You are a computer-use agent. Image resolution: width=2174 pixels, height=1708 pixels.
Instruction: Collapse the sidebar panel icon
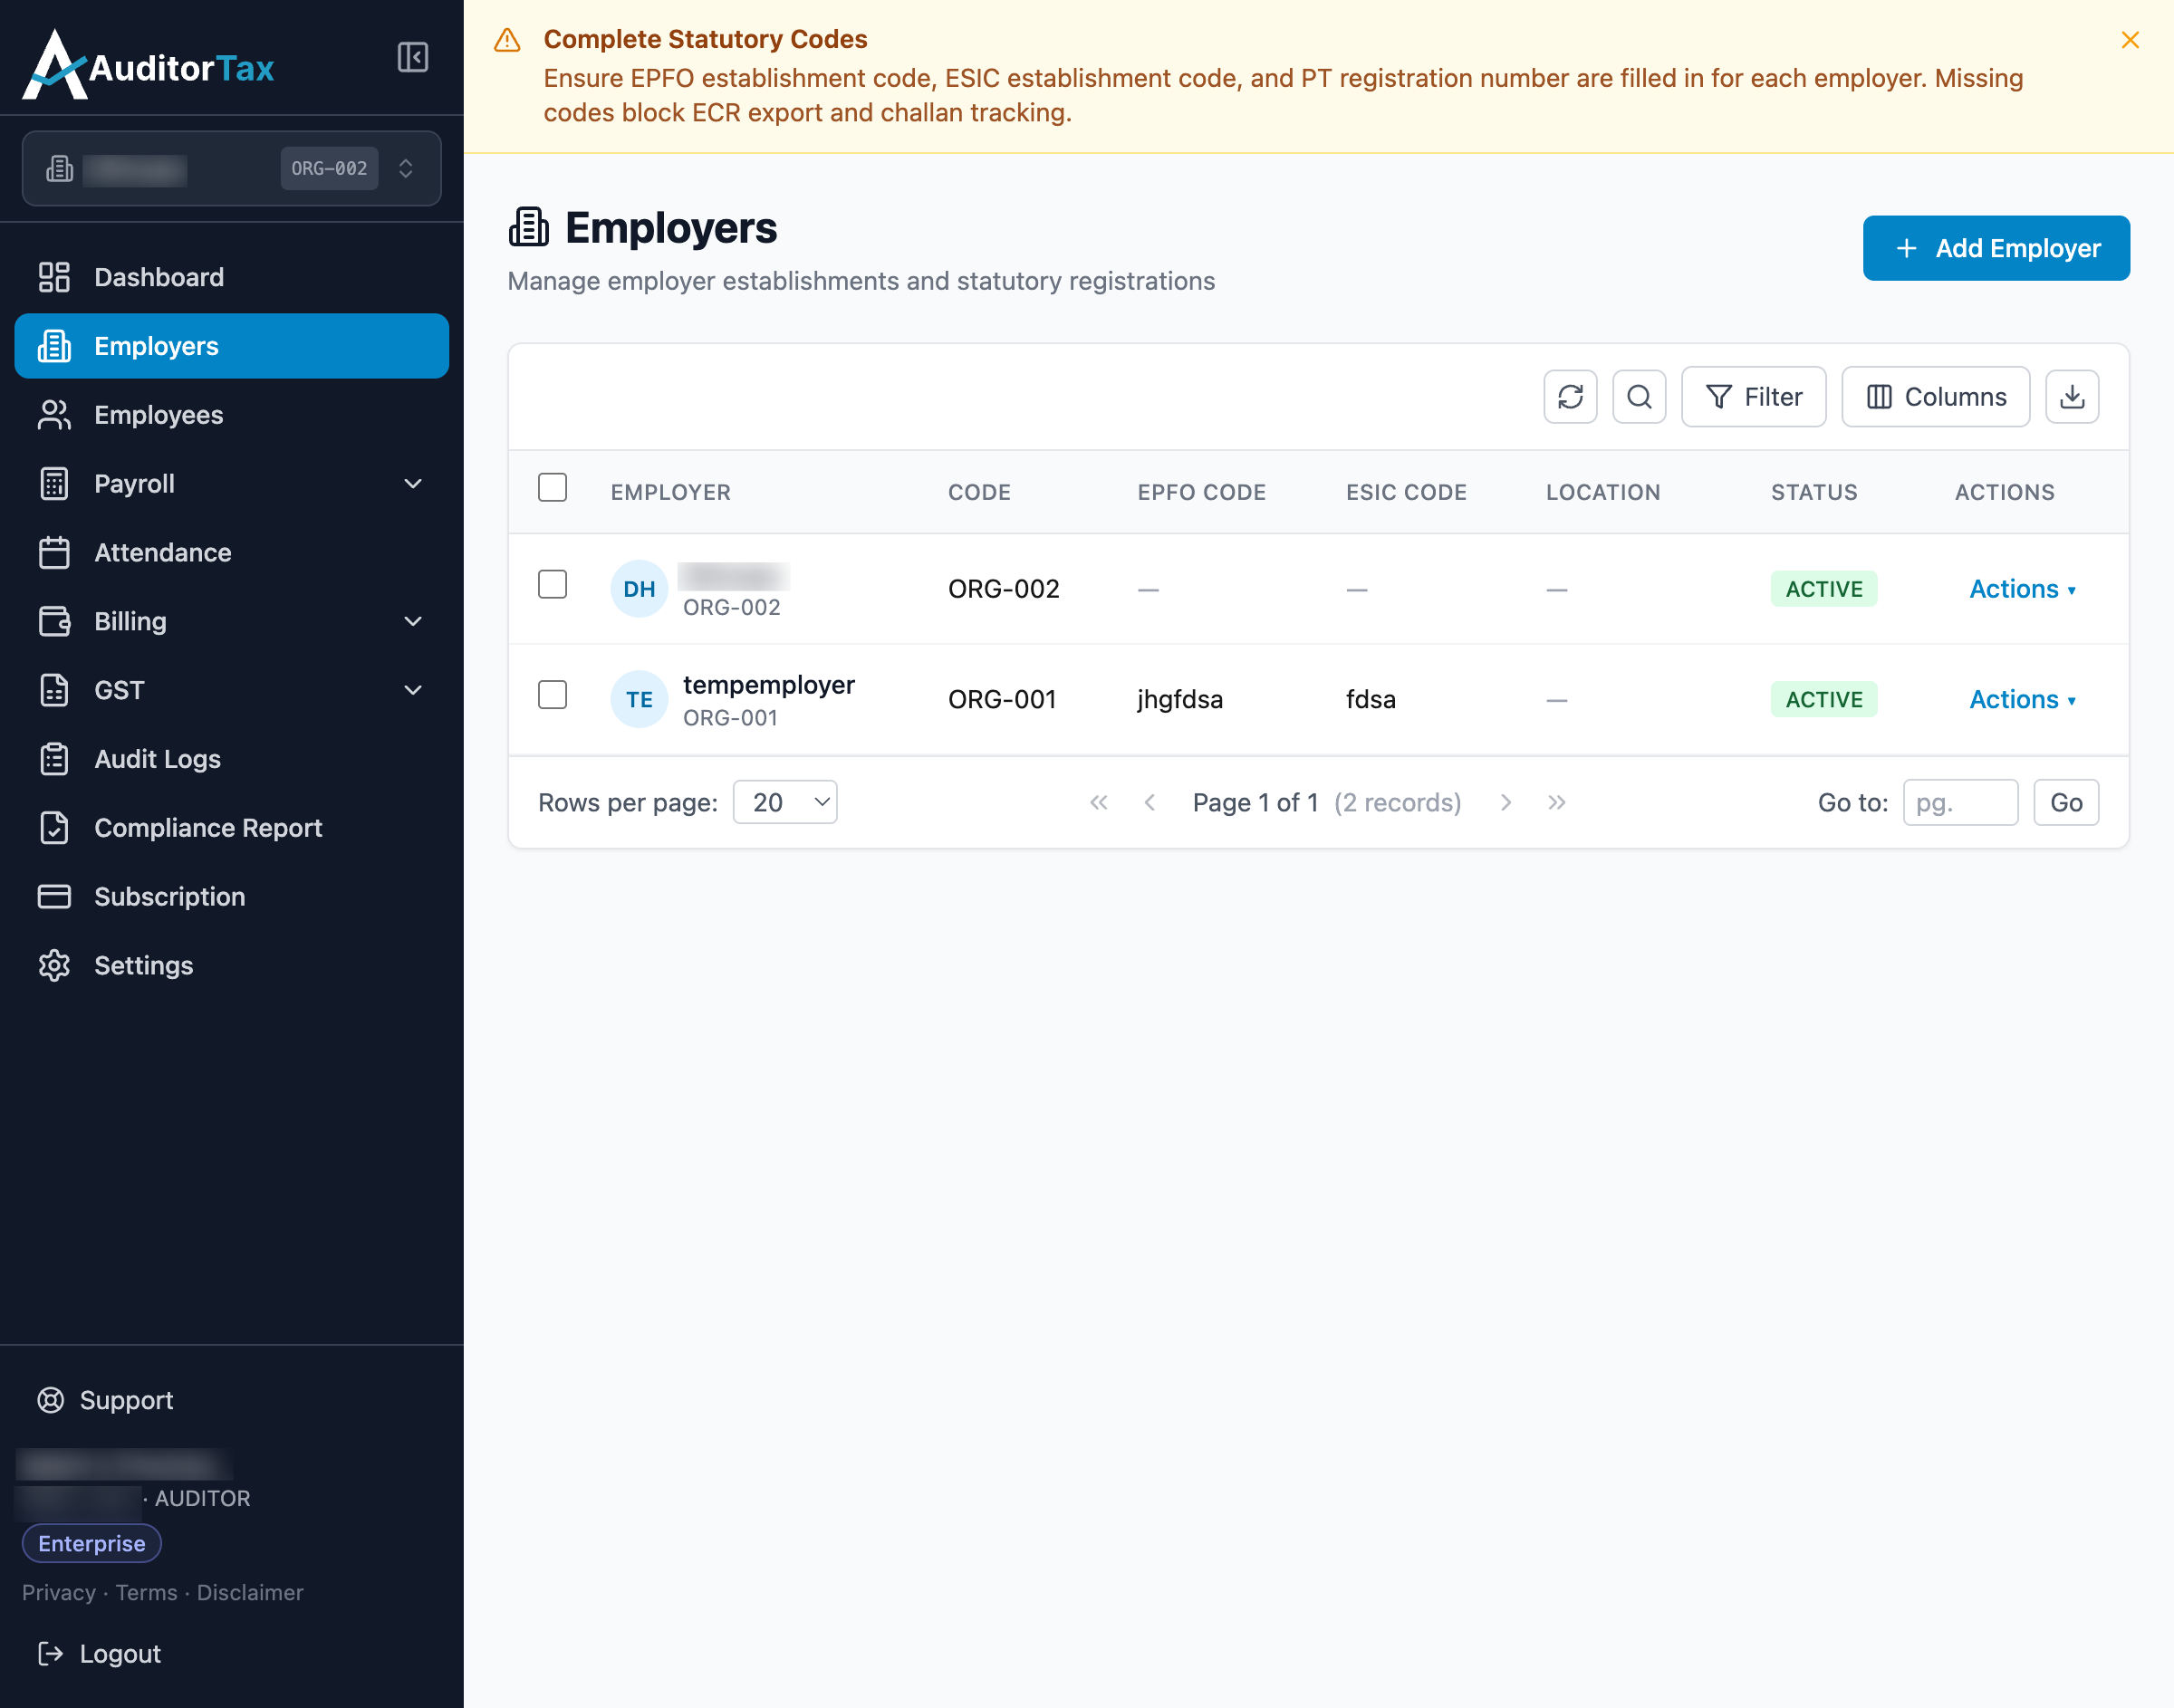coord(412,57)
